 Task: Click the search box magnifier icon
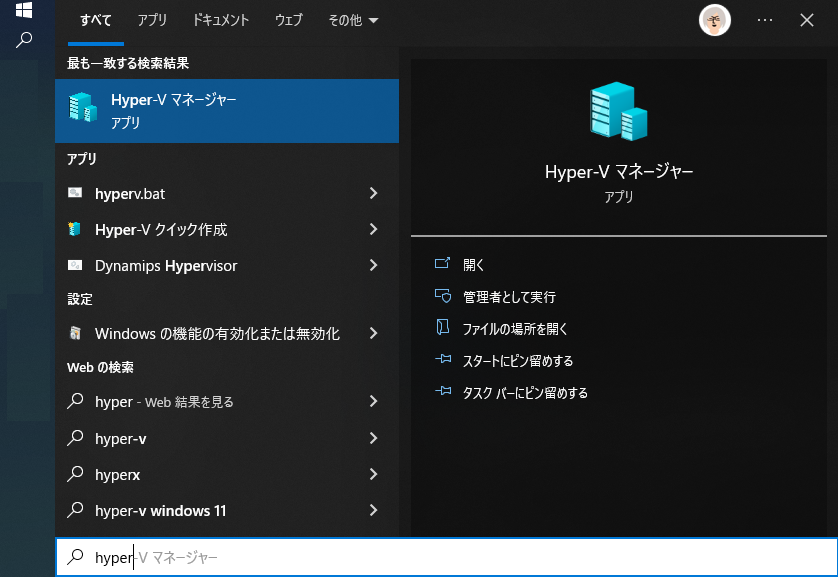click(x=75, y=557)
